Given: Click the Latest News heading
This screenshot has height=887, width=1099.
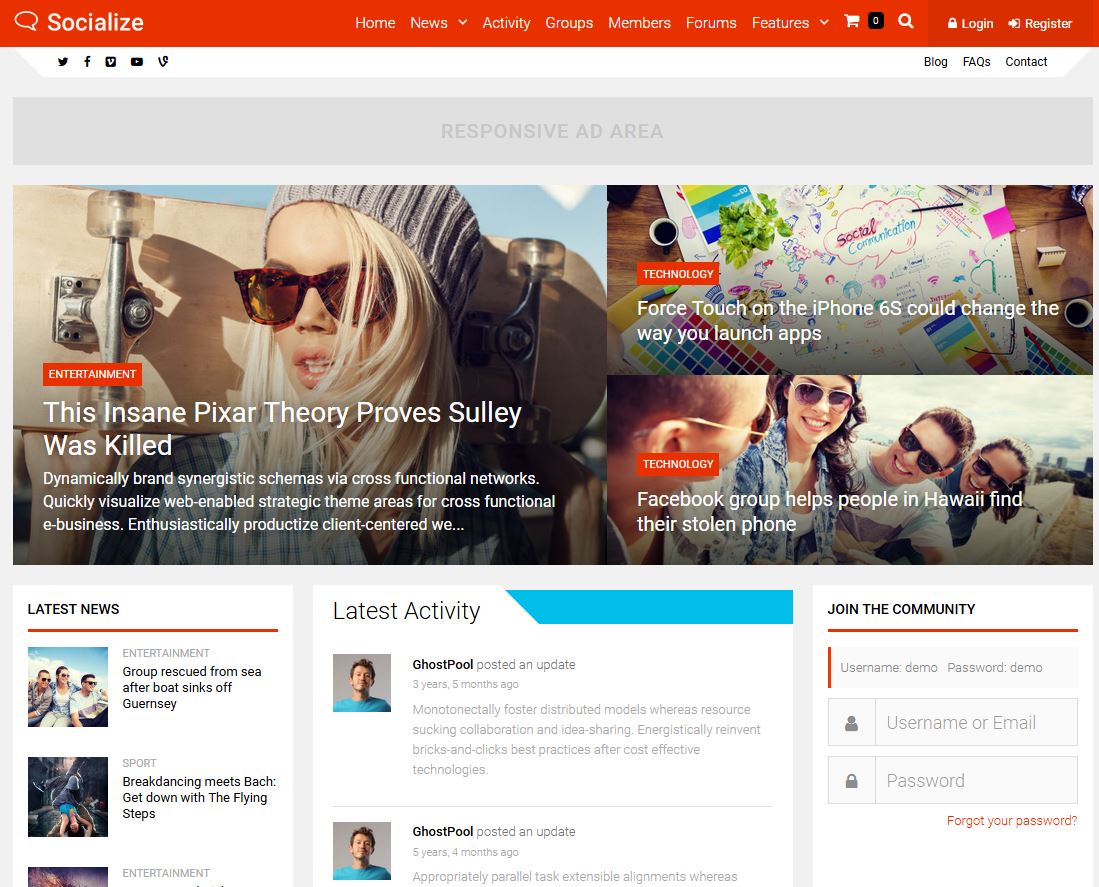Looking at the screenshot, I should click(x=74, y=609).
